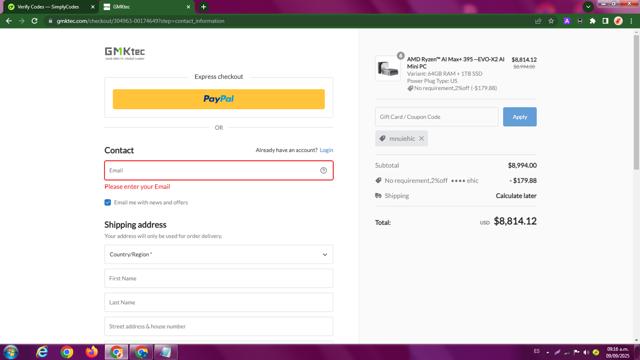Launch Firefox from the taskbar

91,352
